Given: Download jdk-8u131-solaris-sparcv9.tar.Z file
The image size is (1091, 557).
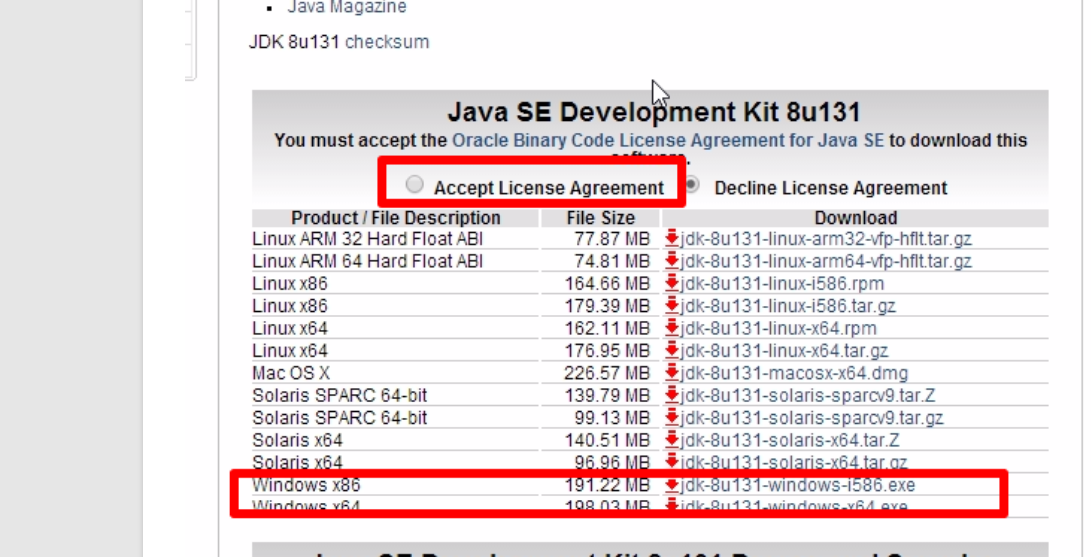Looking at the screenshot, I should 808,395.
